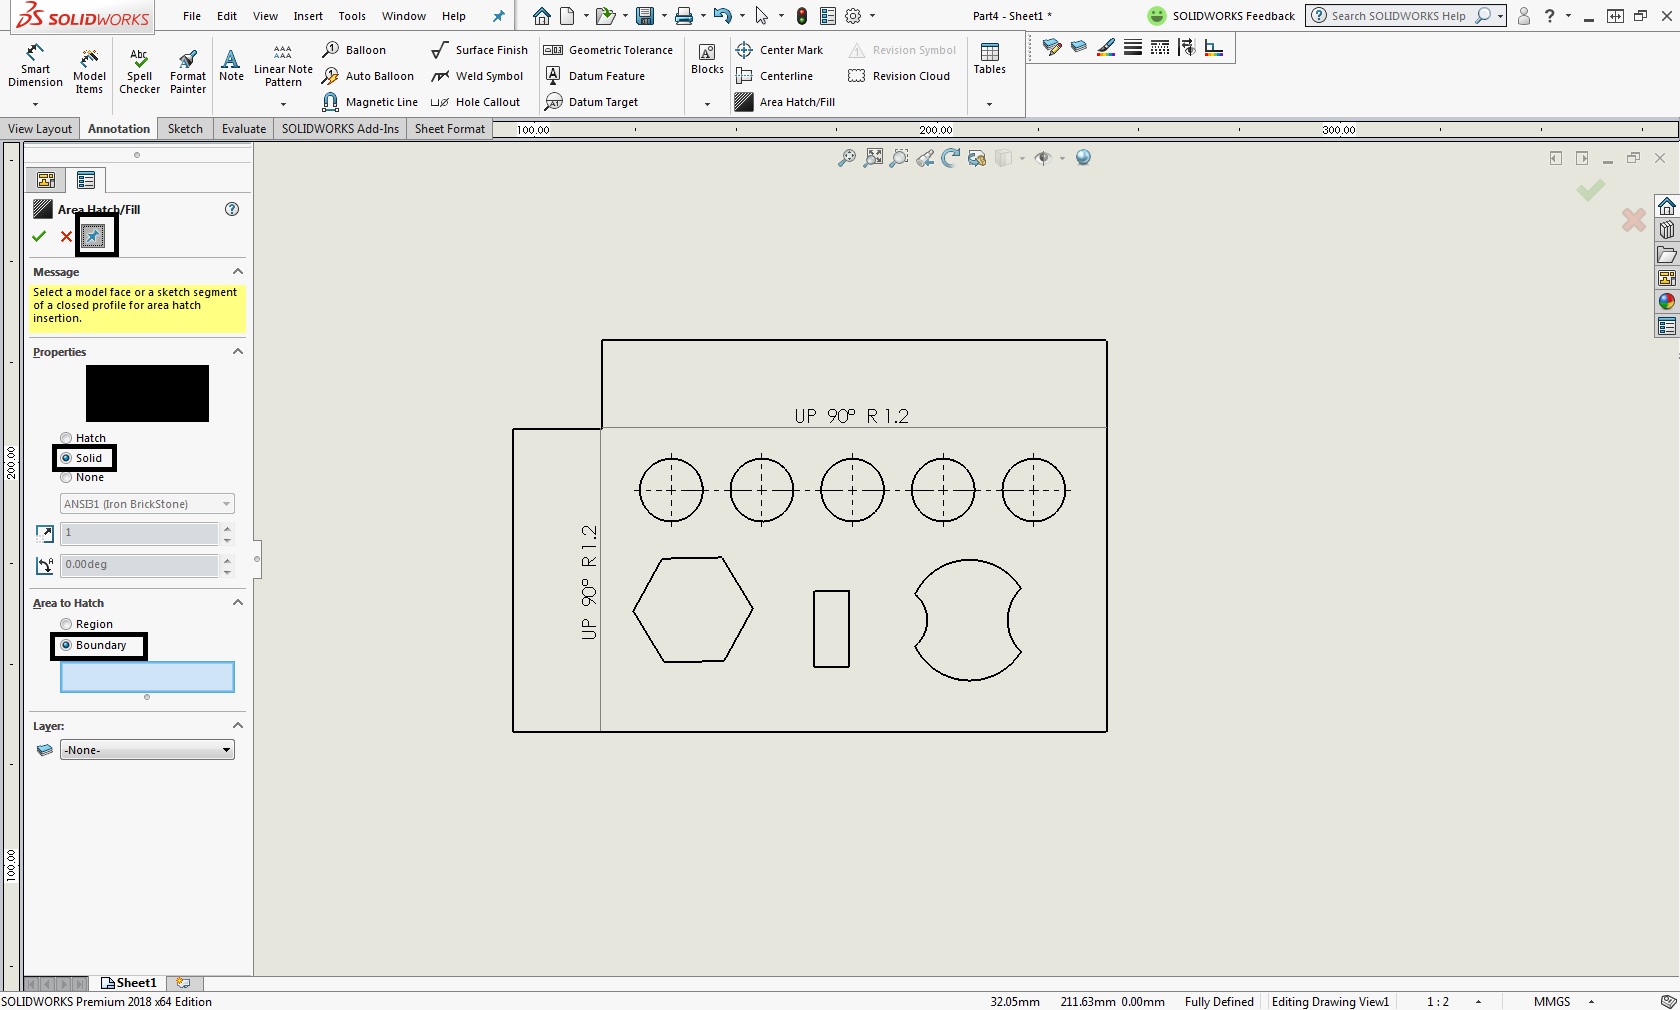Click the black solid fill preview swatch
Screen dimensions: 1680x1010
(x=147, y=393)
